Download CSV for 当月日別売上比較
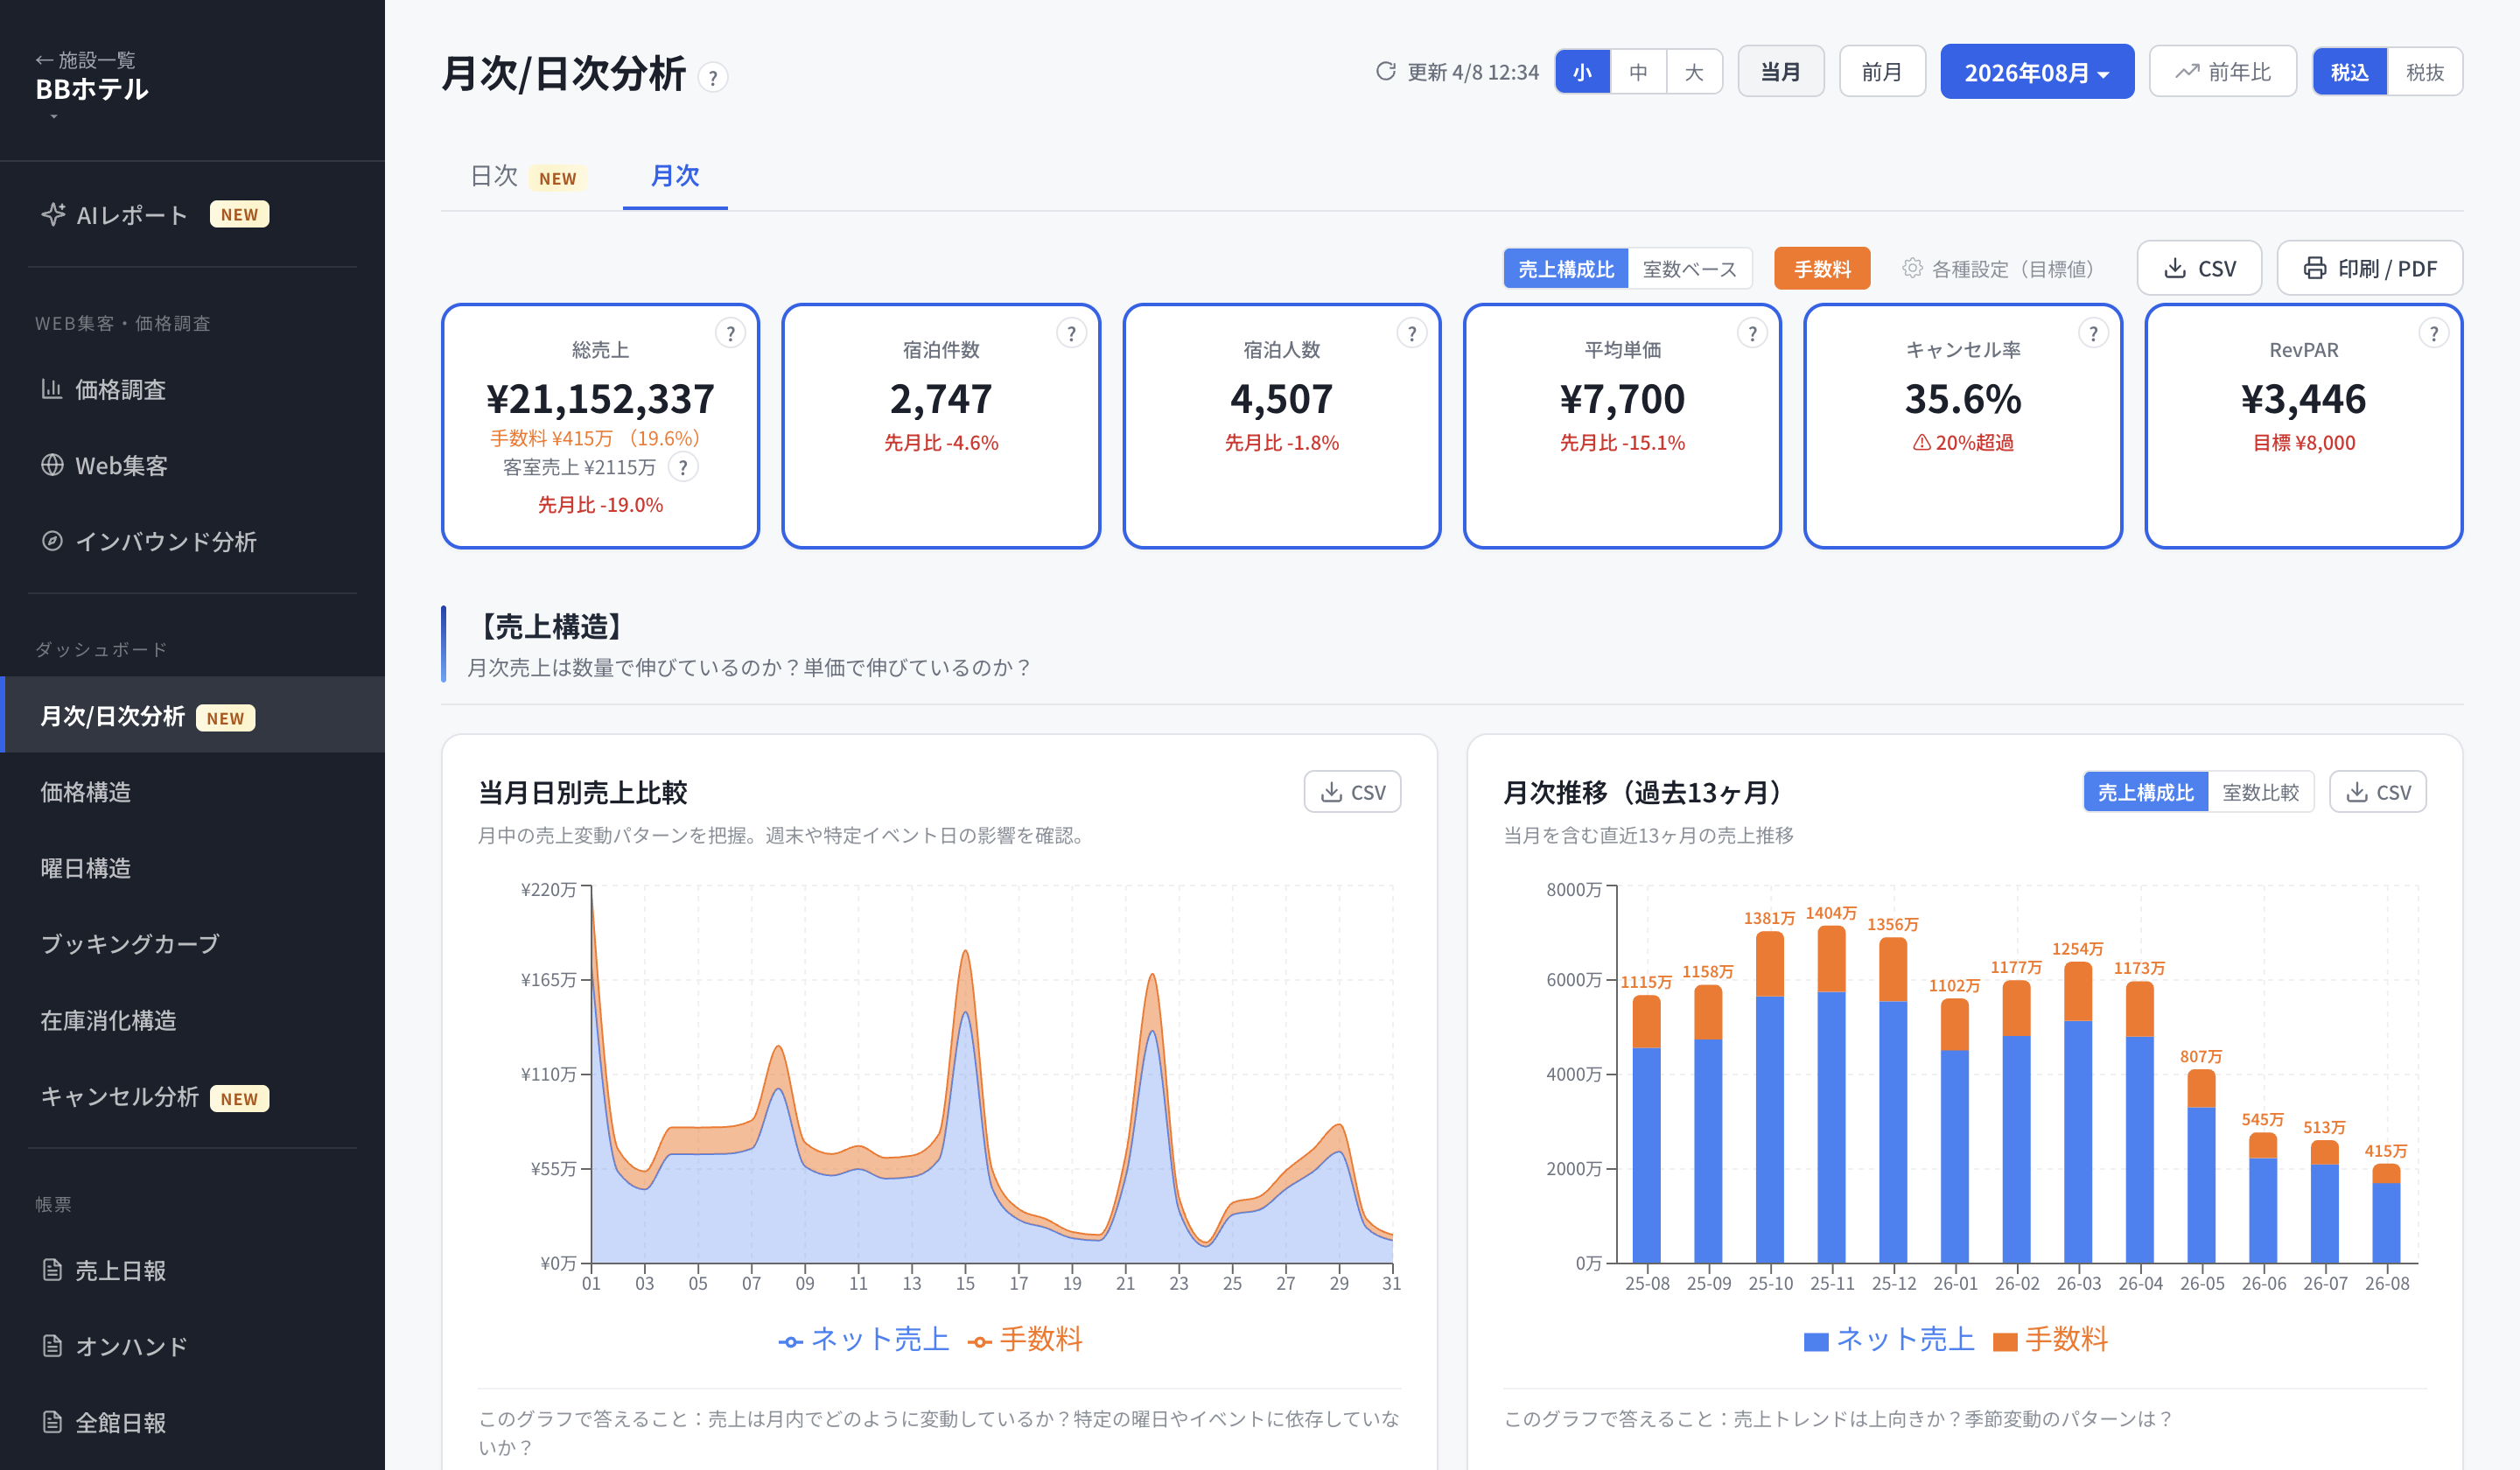 [1352, 792]
